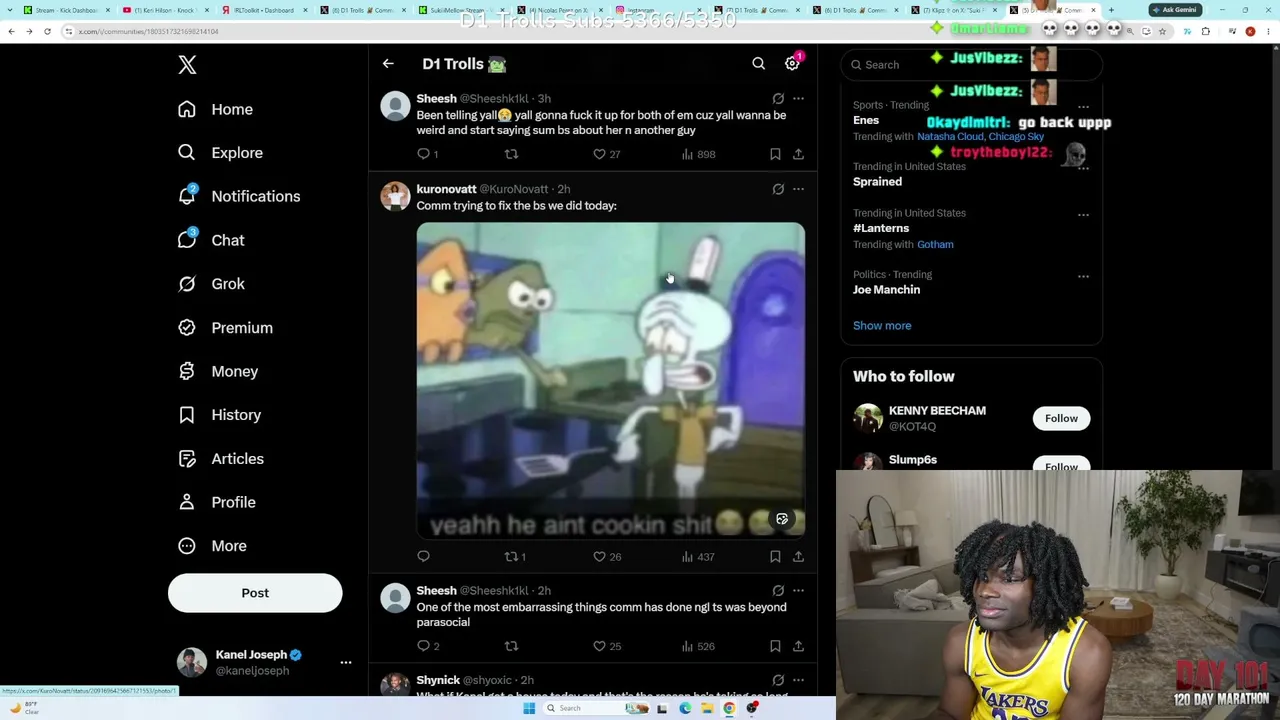Open more options for #Lanterns trend
Image resolution: width=1280 pixels, height=720 pixels.
[x=1083, y=214]
